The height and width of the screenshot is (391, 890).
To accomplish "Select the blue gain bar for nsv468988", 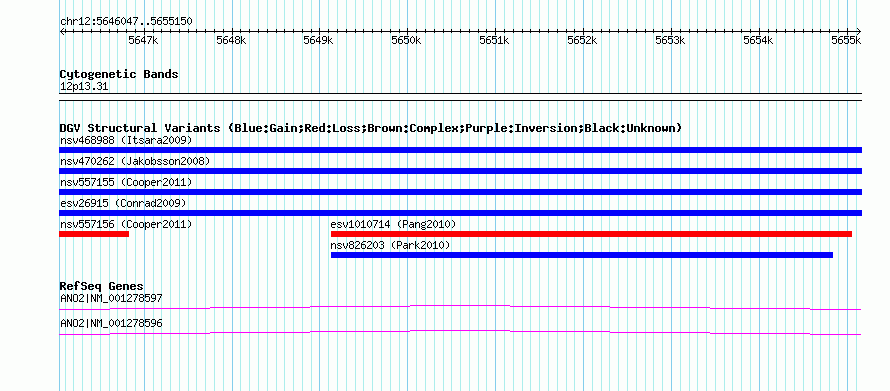I will (460, 150).
